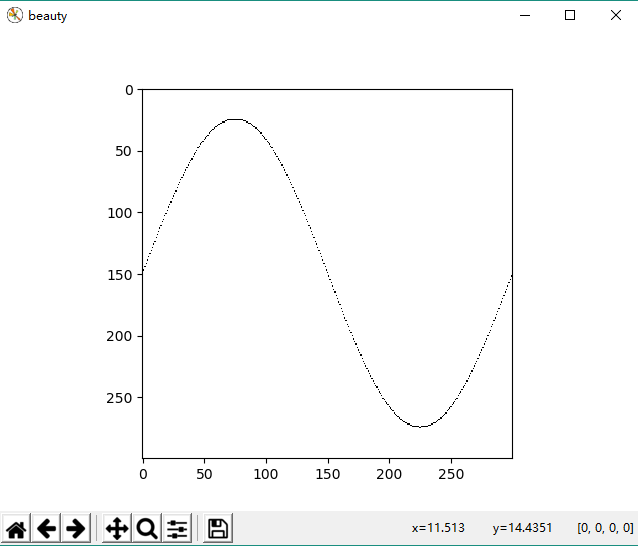The height and width of the screenshot is (546, 638).
Task: Click x-axis tick label 200
Action: [389, 474]
